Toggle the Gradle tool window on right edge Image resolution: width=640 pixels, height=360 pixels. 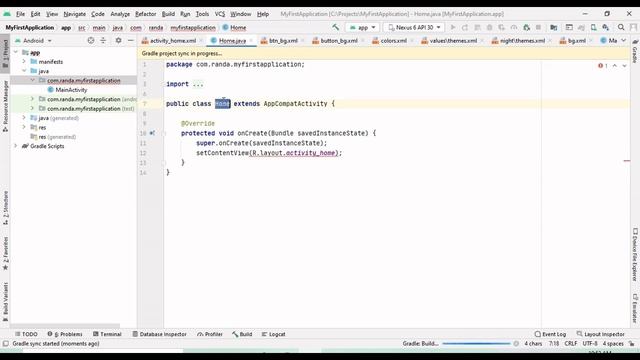635,51
